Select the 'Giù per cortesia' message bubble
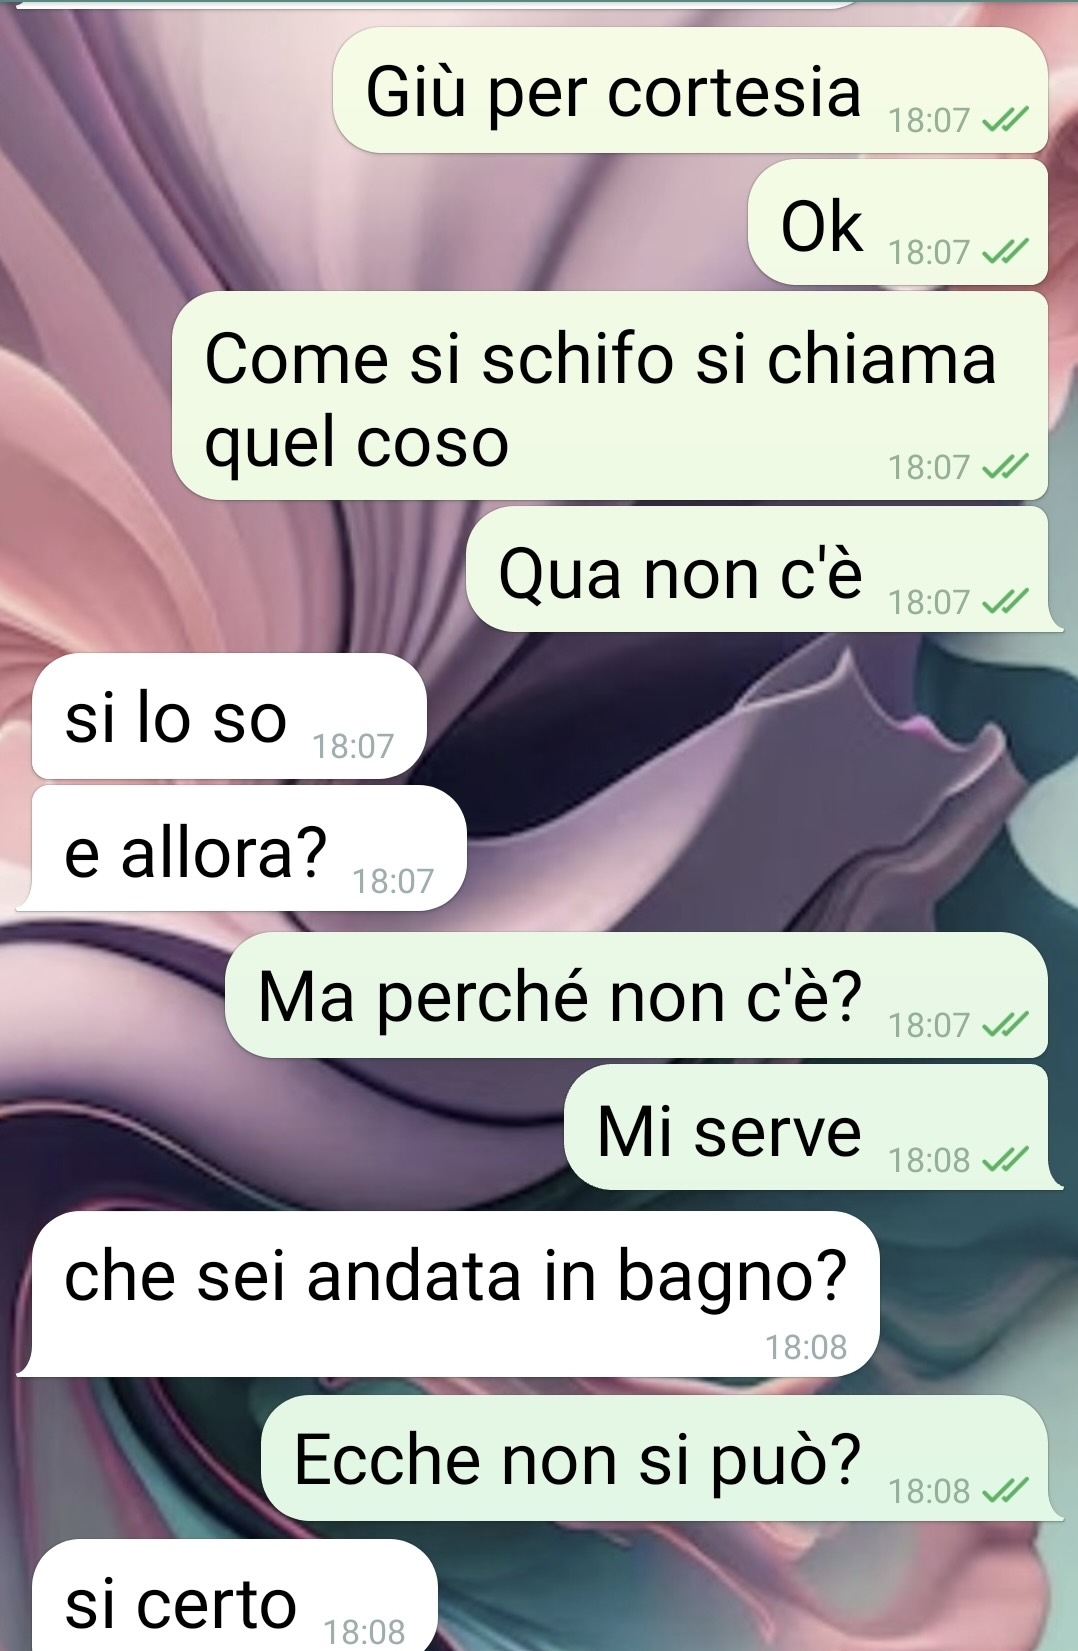The height and width of the screenshot is (1651, 1078). coord(690,91)
